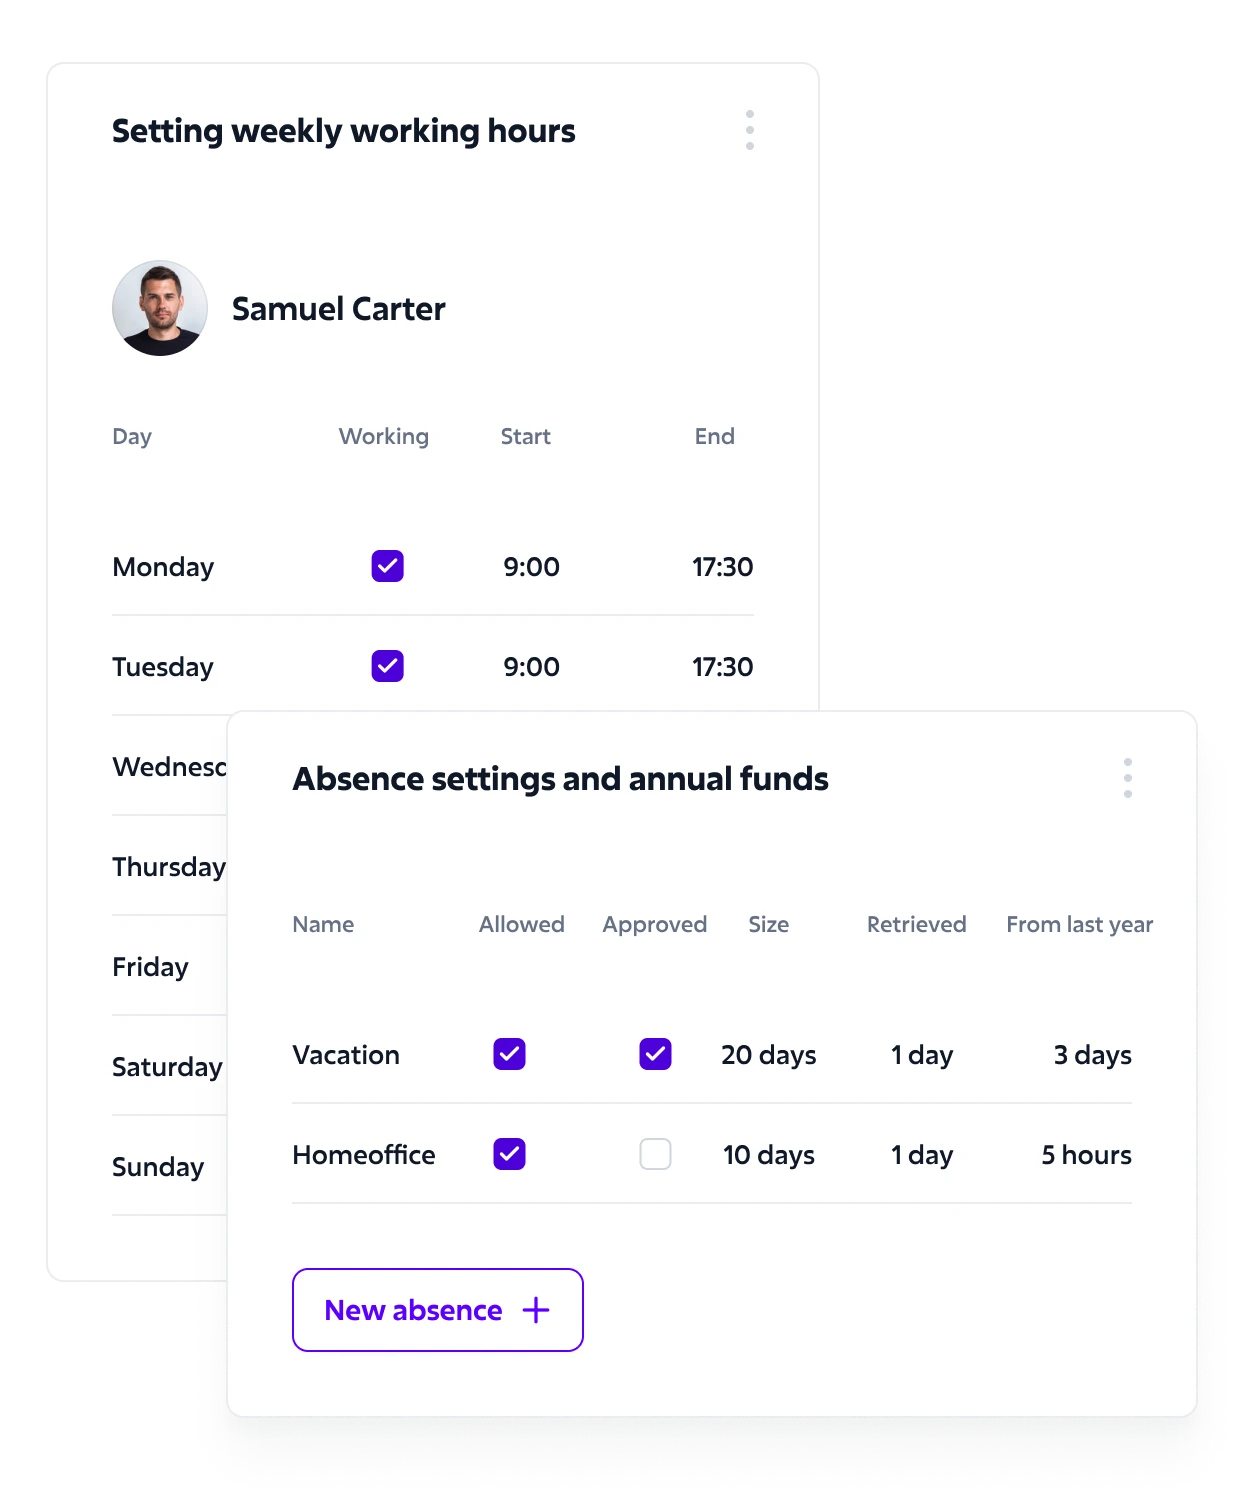Open the weekly working hours options menu
The image size is (1244, 1500).
750,130
